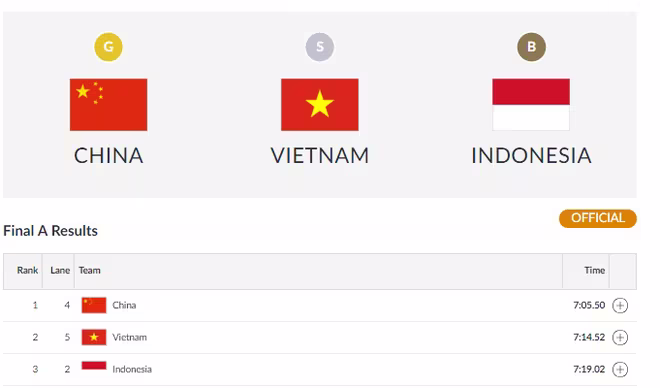Click the Lane column header
660x388 pixels.
tap(60, 270)
